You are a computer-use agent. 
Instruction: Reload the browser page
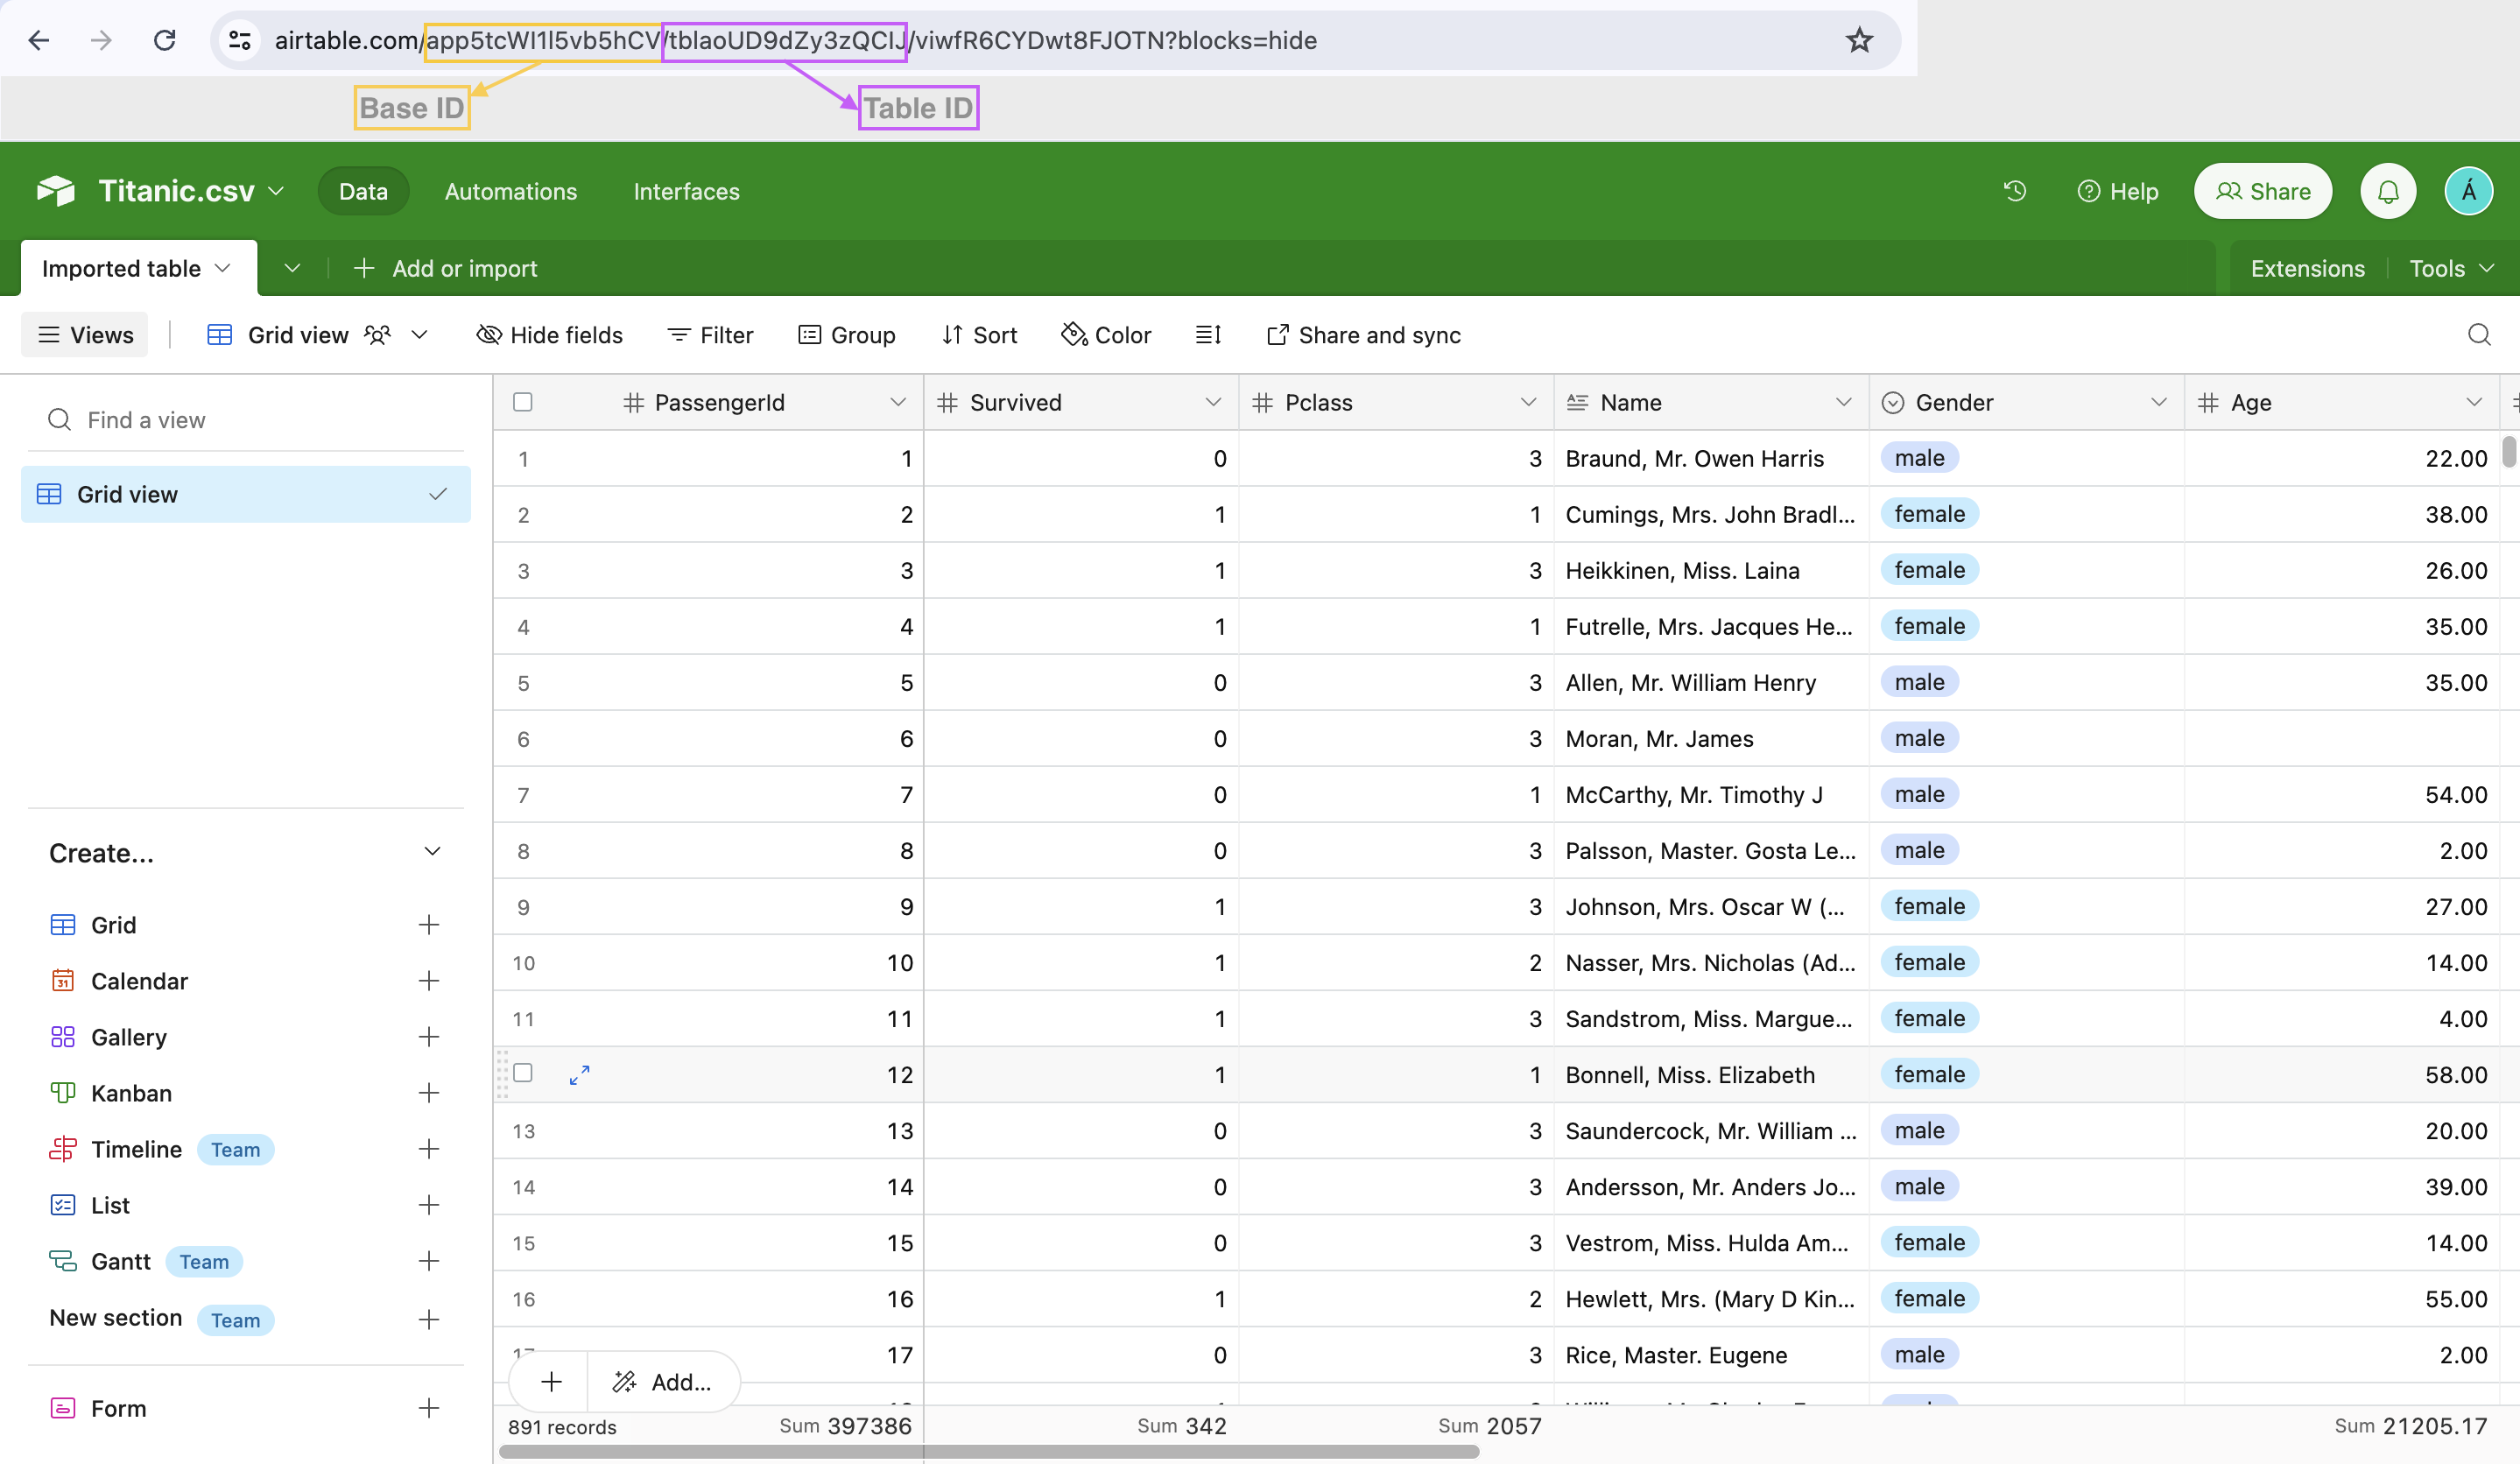[x=165, y=40]
